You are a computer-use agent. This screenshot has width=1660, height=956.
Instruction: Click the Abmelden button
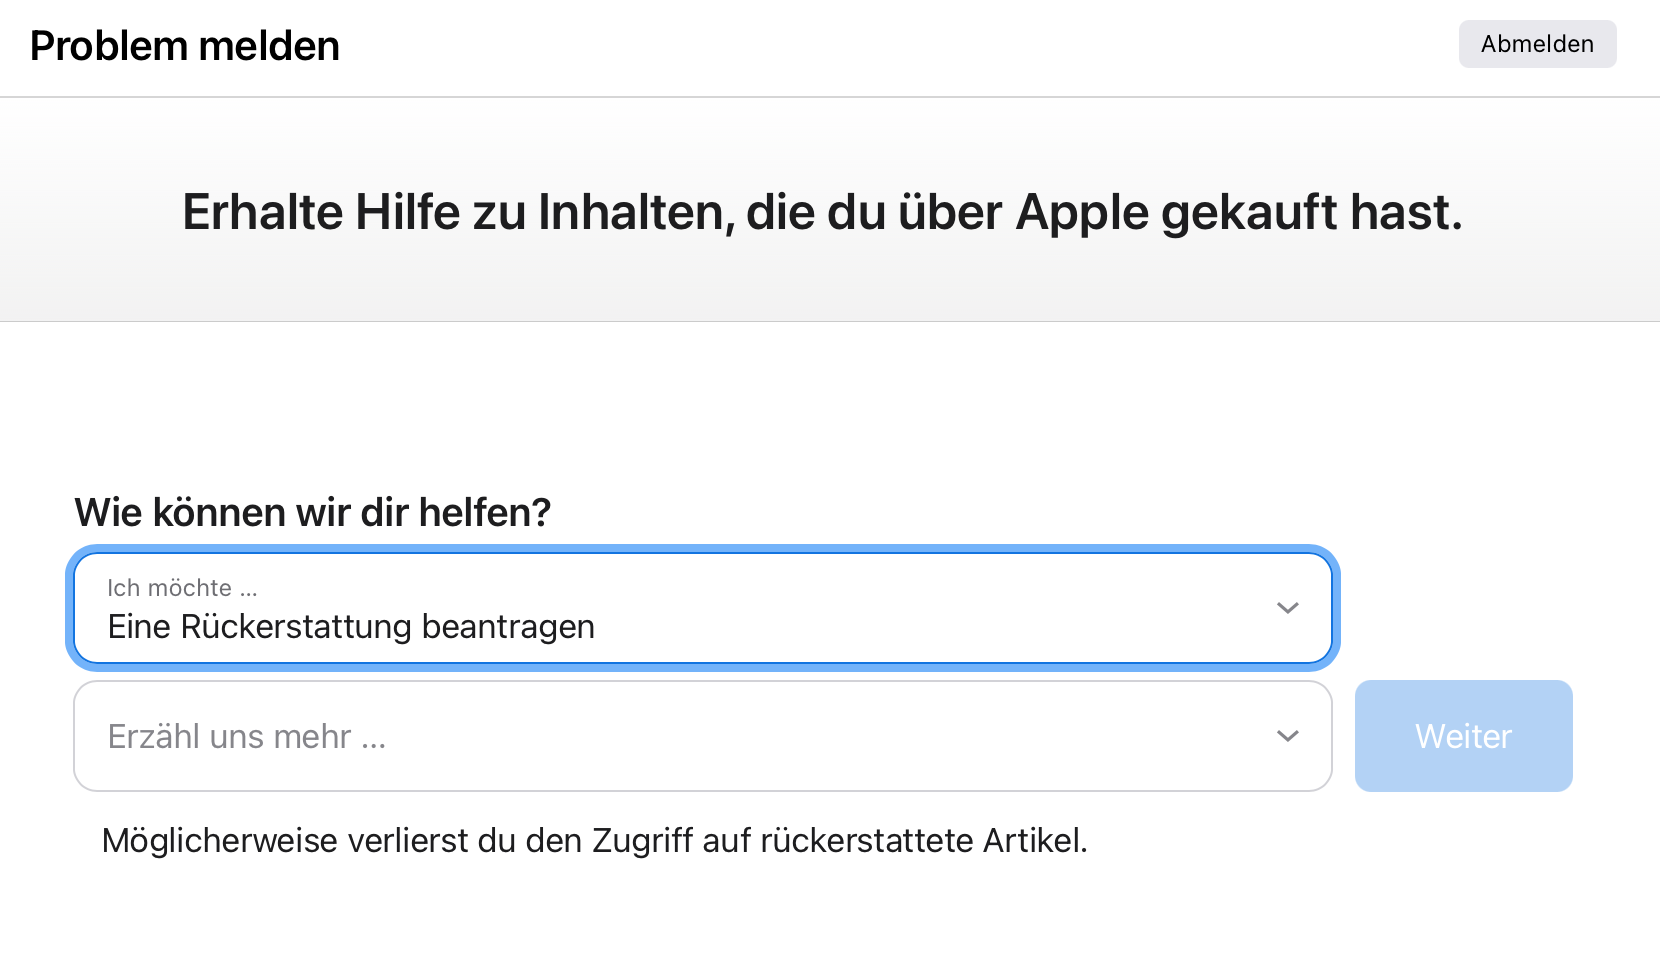pyautogui.click(x=1537, y=44)
